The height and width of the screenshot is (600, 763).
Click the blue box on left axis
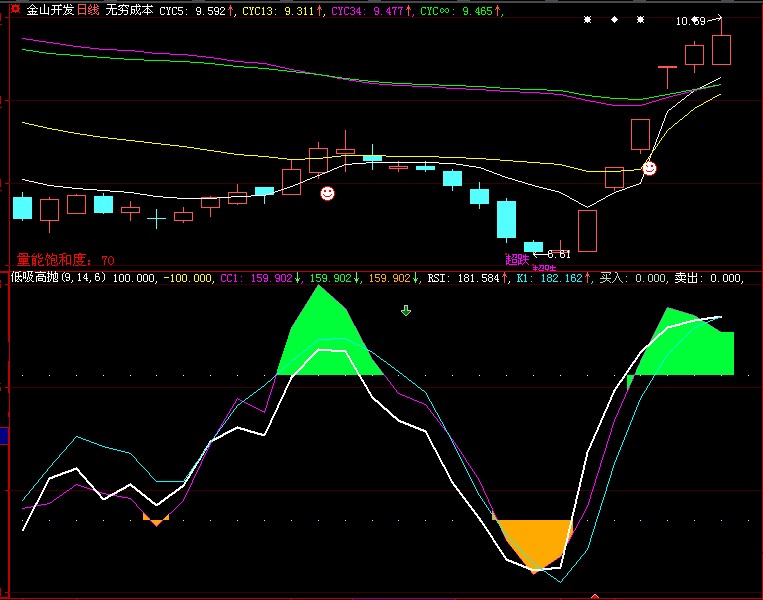tap(4, 436)
